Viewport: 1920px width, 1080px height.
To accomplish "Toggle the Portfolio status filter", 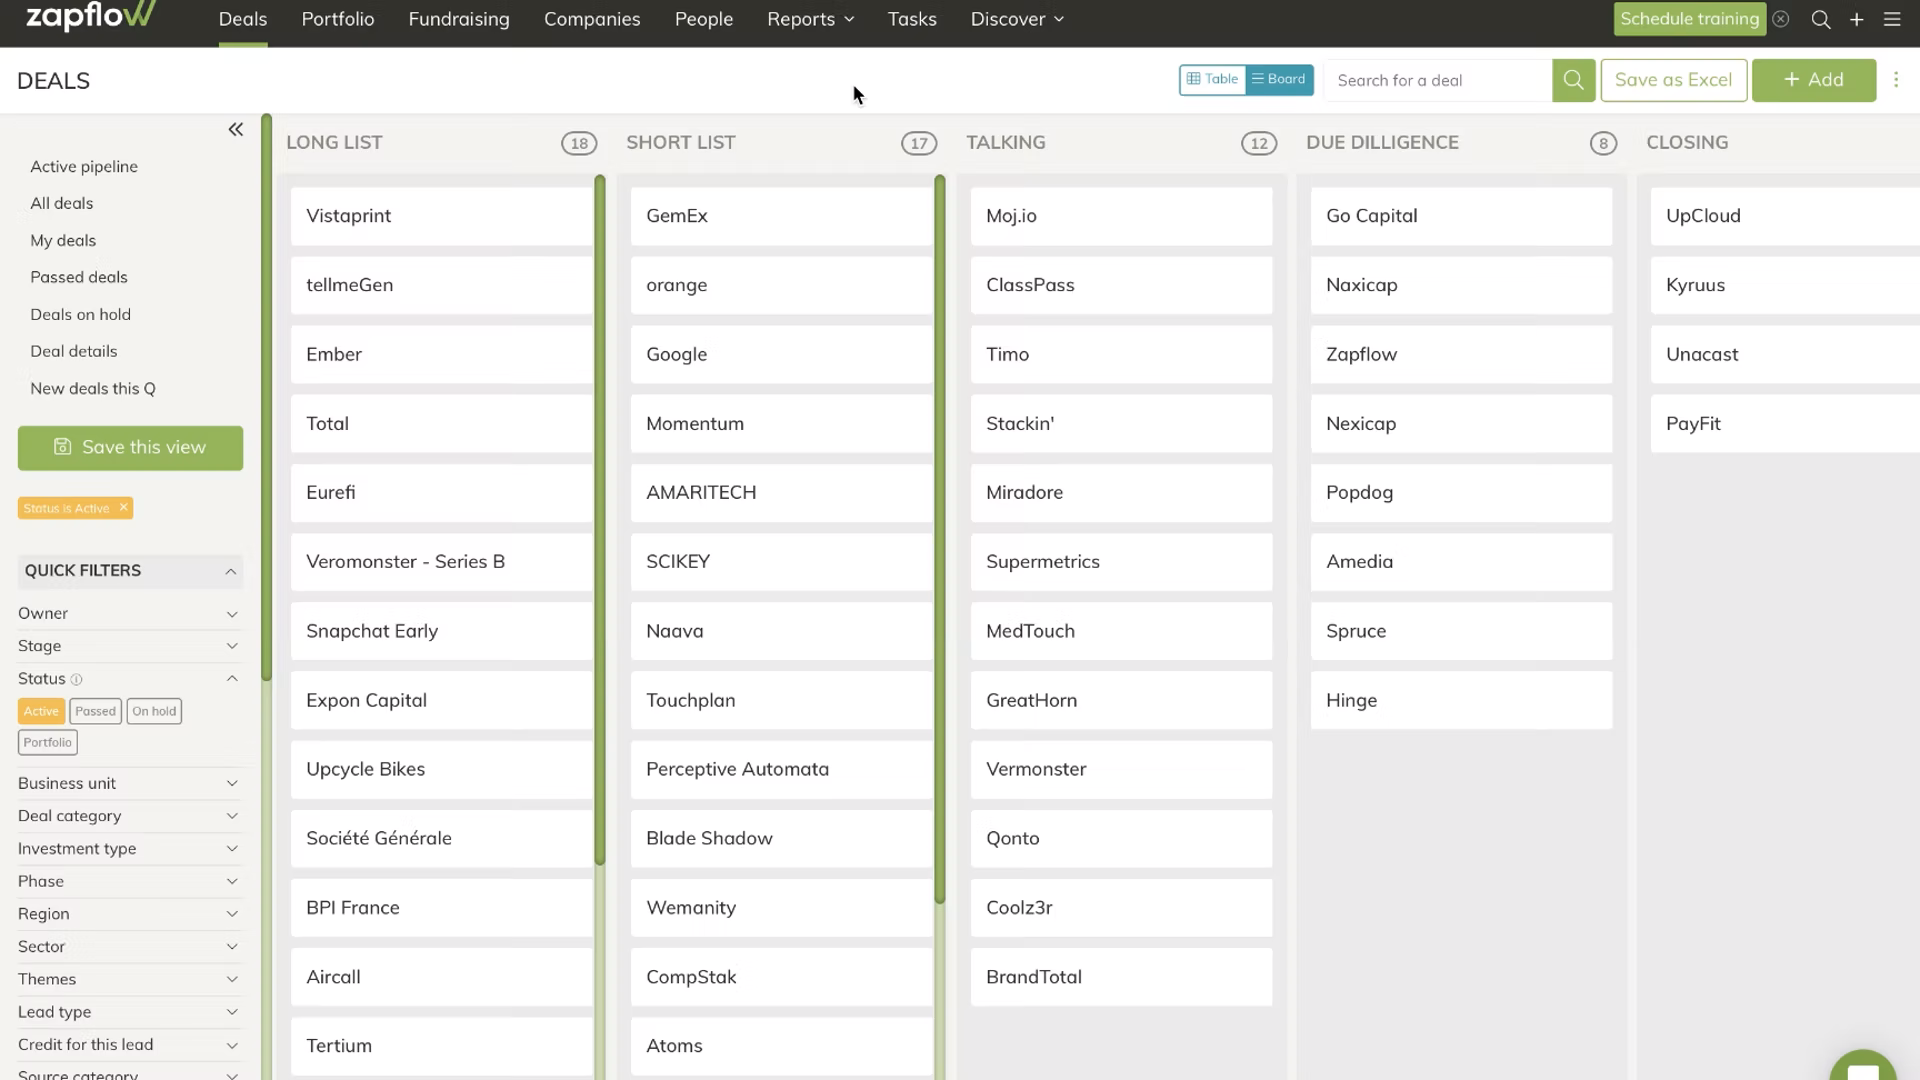I will coord(47,742).
